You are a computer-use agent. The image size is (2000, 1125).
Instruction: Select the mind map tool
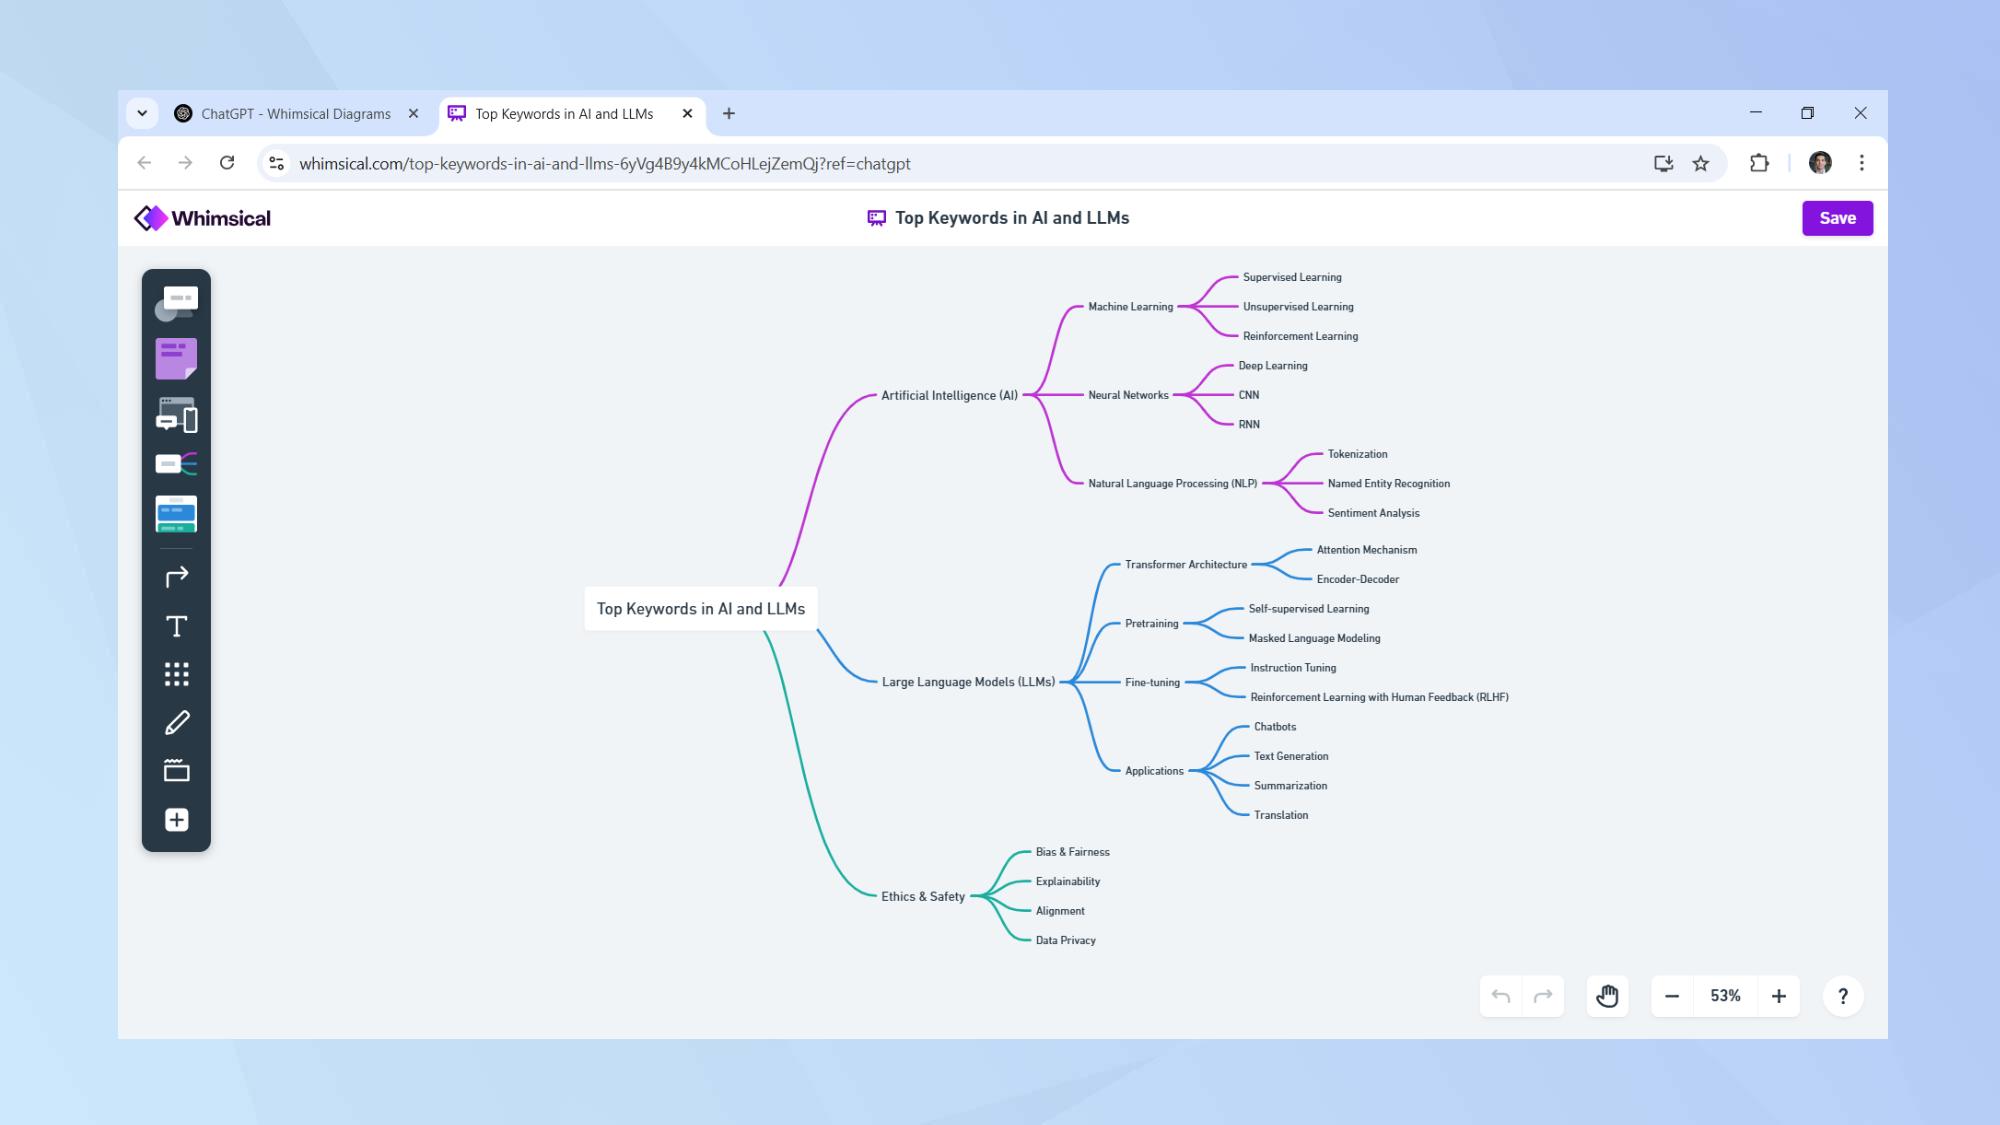(176, 464)
